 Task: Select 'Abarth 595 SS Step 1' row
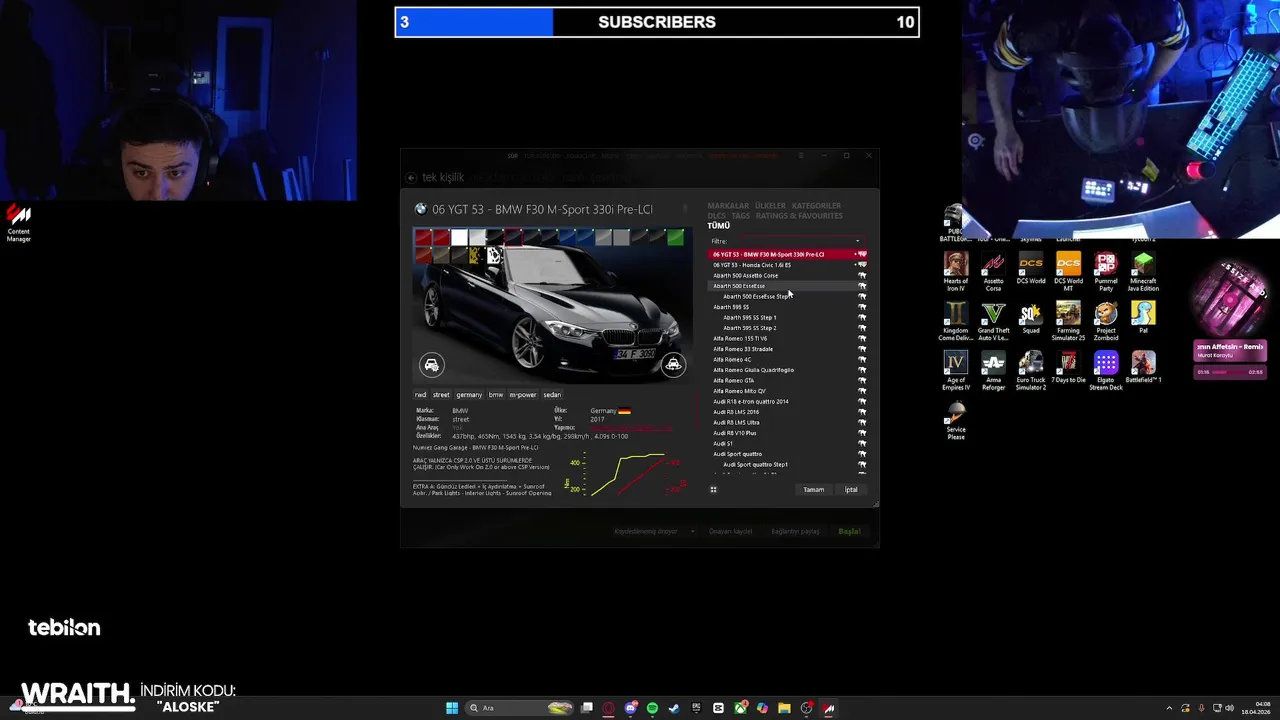coord(788,318)
